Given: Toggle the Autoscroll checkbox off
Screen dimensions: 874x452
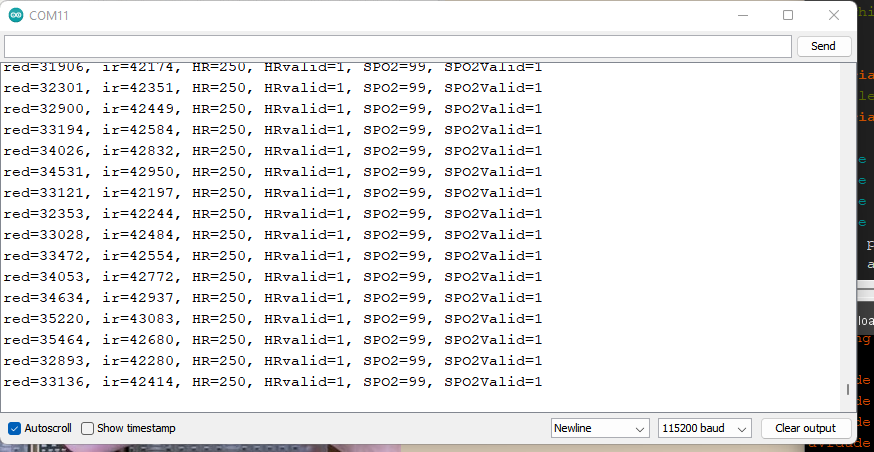Looking at the screenshot, I should tap(14, 429).
